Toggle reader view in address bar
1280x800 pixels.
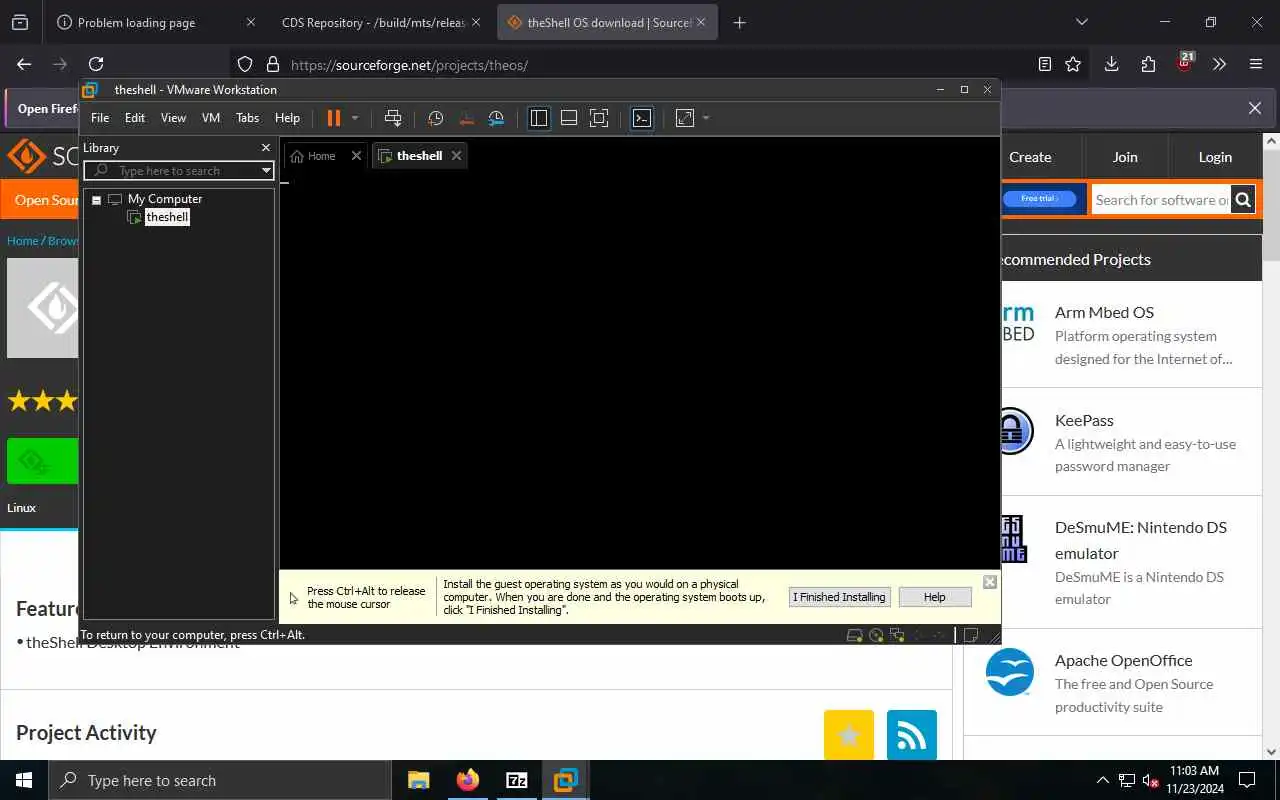click(x=1044, y=64)
